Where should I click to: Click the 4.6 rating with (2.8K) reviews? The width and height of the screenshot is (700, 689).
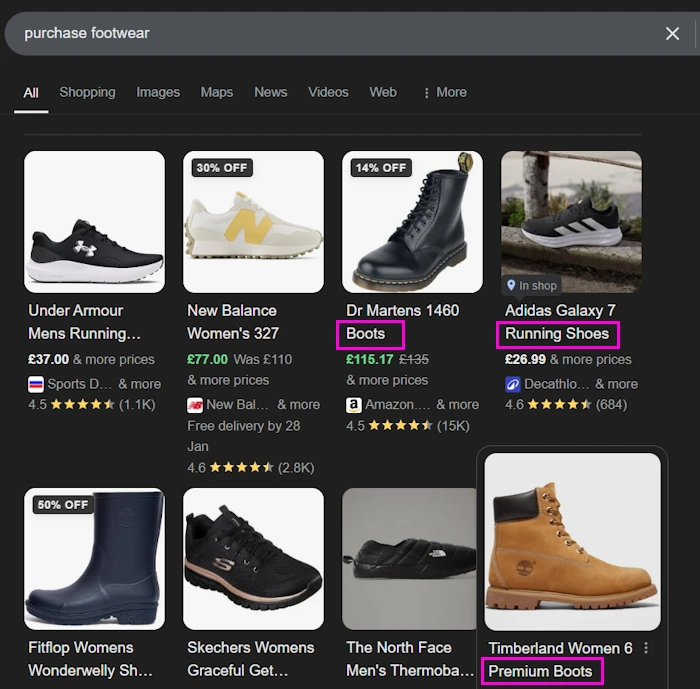251,468
